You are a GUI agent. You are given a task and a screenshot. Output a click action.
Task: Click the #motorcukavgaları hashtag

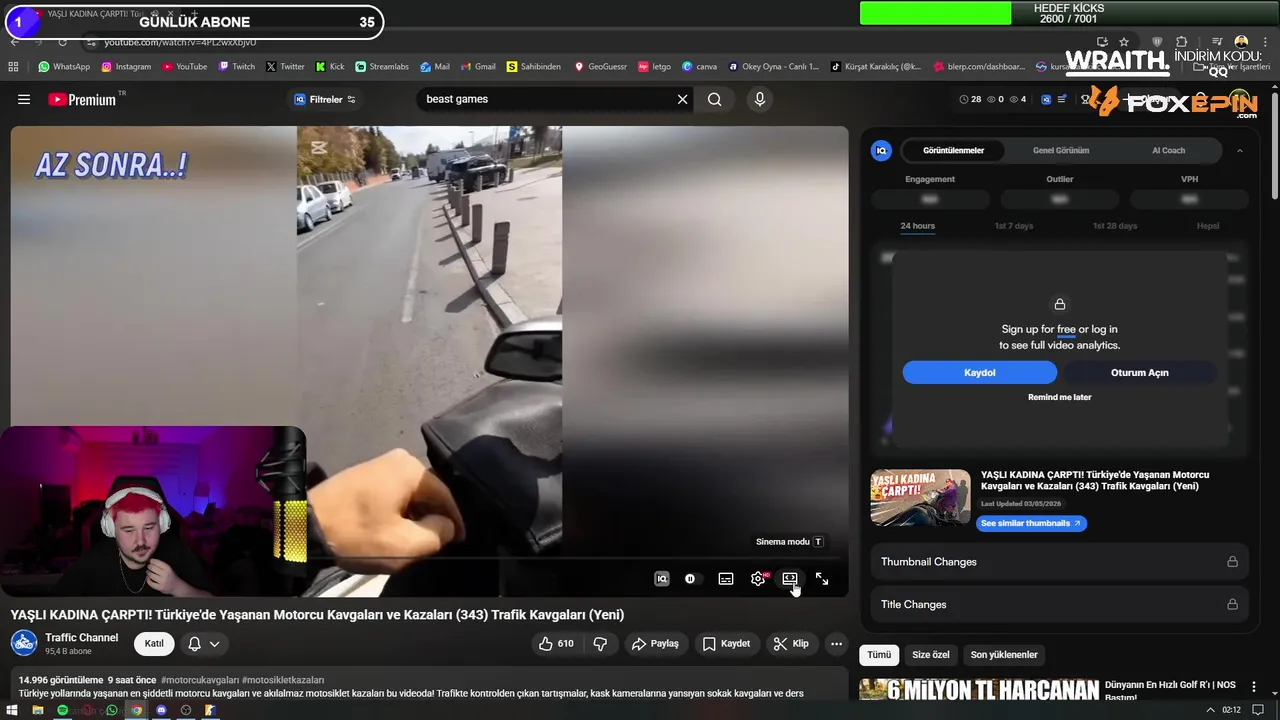(199, 680)
